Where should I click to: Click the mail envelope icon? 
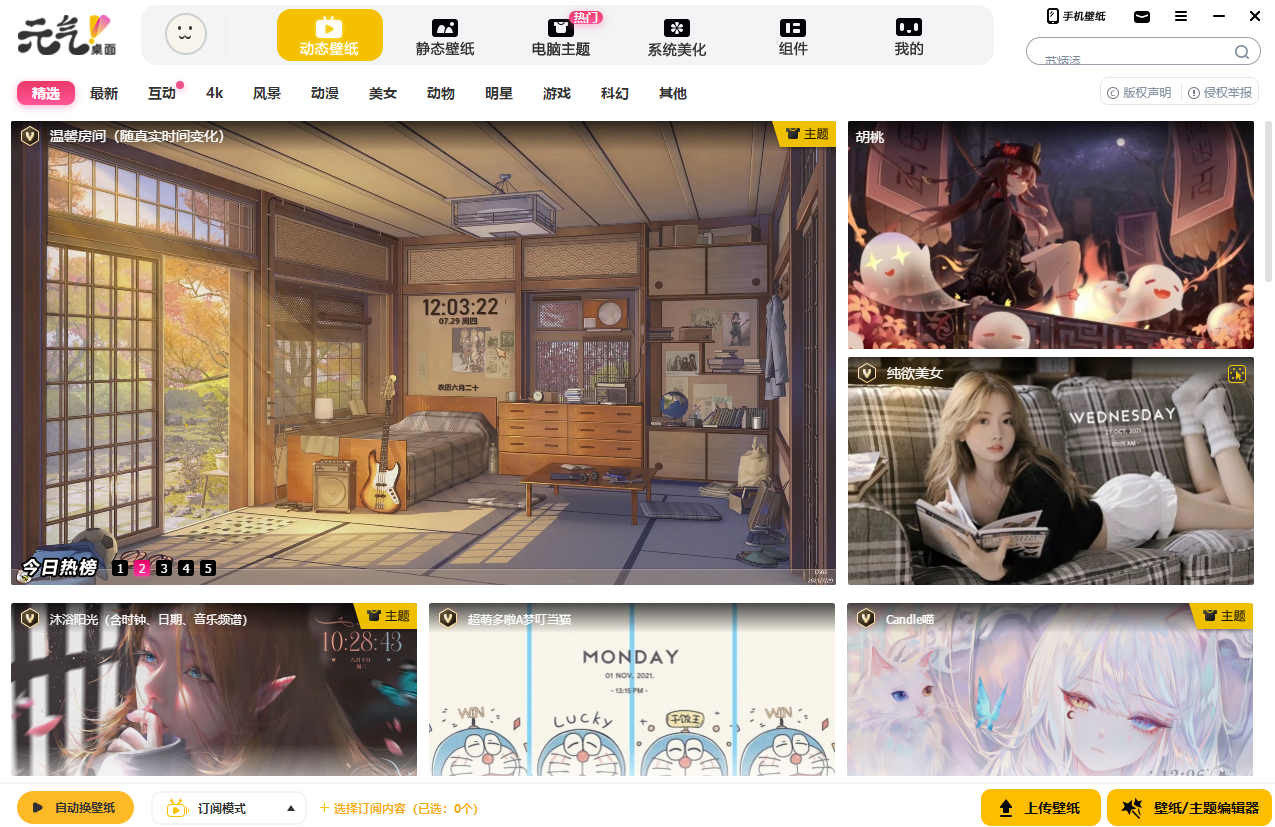(1141, 16)
